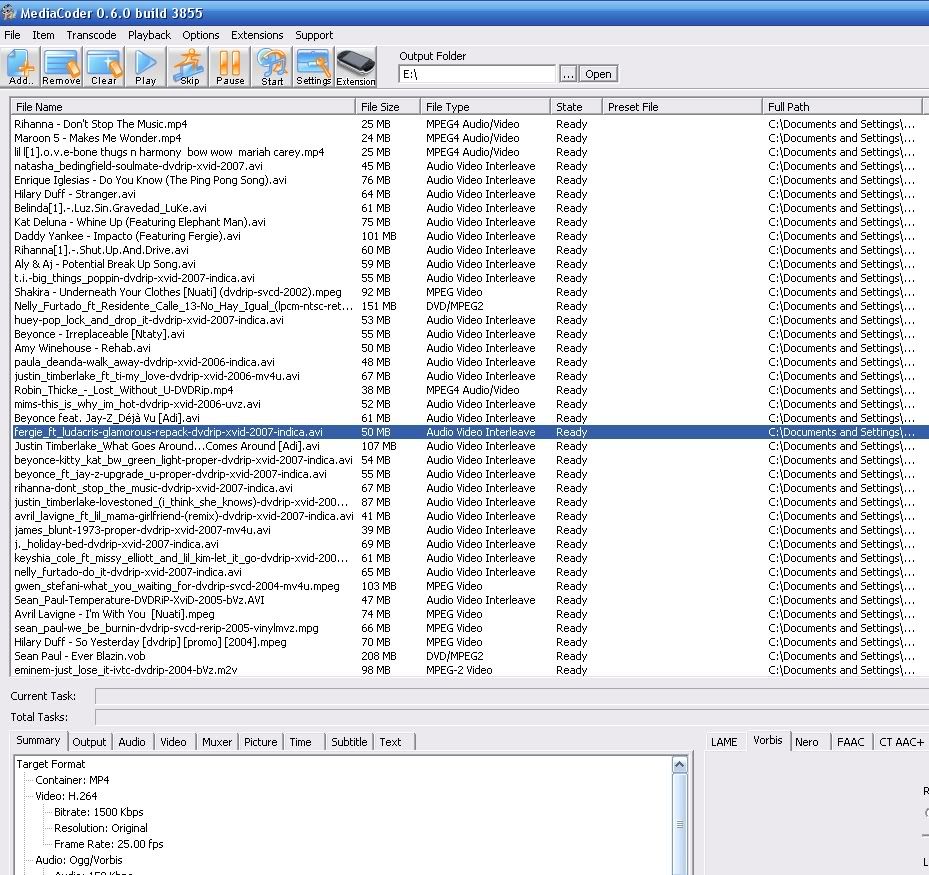This screenshot has height=875, width=929.
Task: Select the highlighted fergie_ft_ludacris-glamorous file
Action: pyautogui.click(x=468, y=432)
